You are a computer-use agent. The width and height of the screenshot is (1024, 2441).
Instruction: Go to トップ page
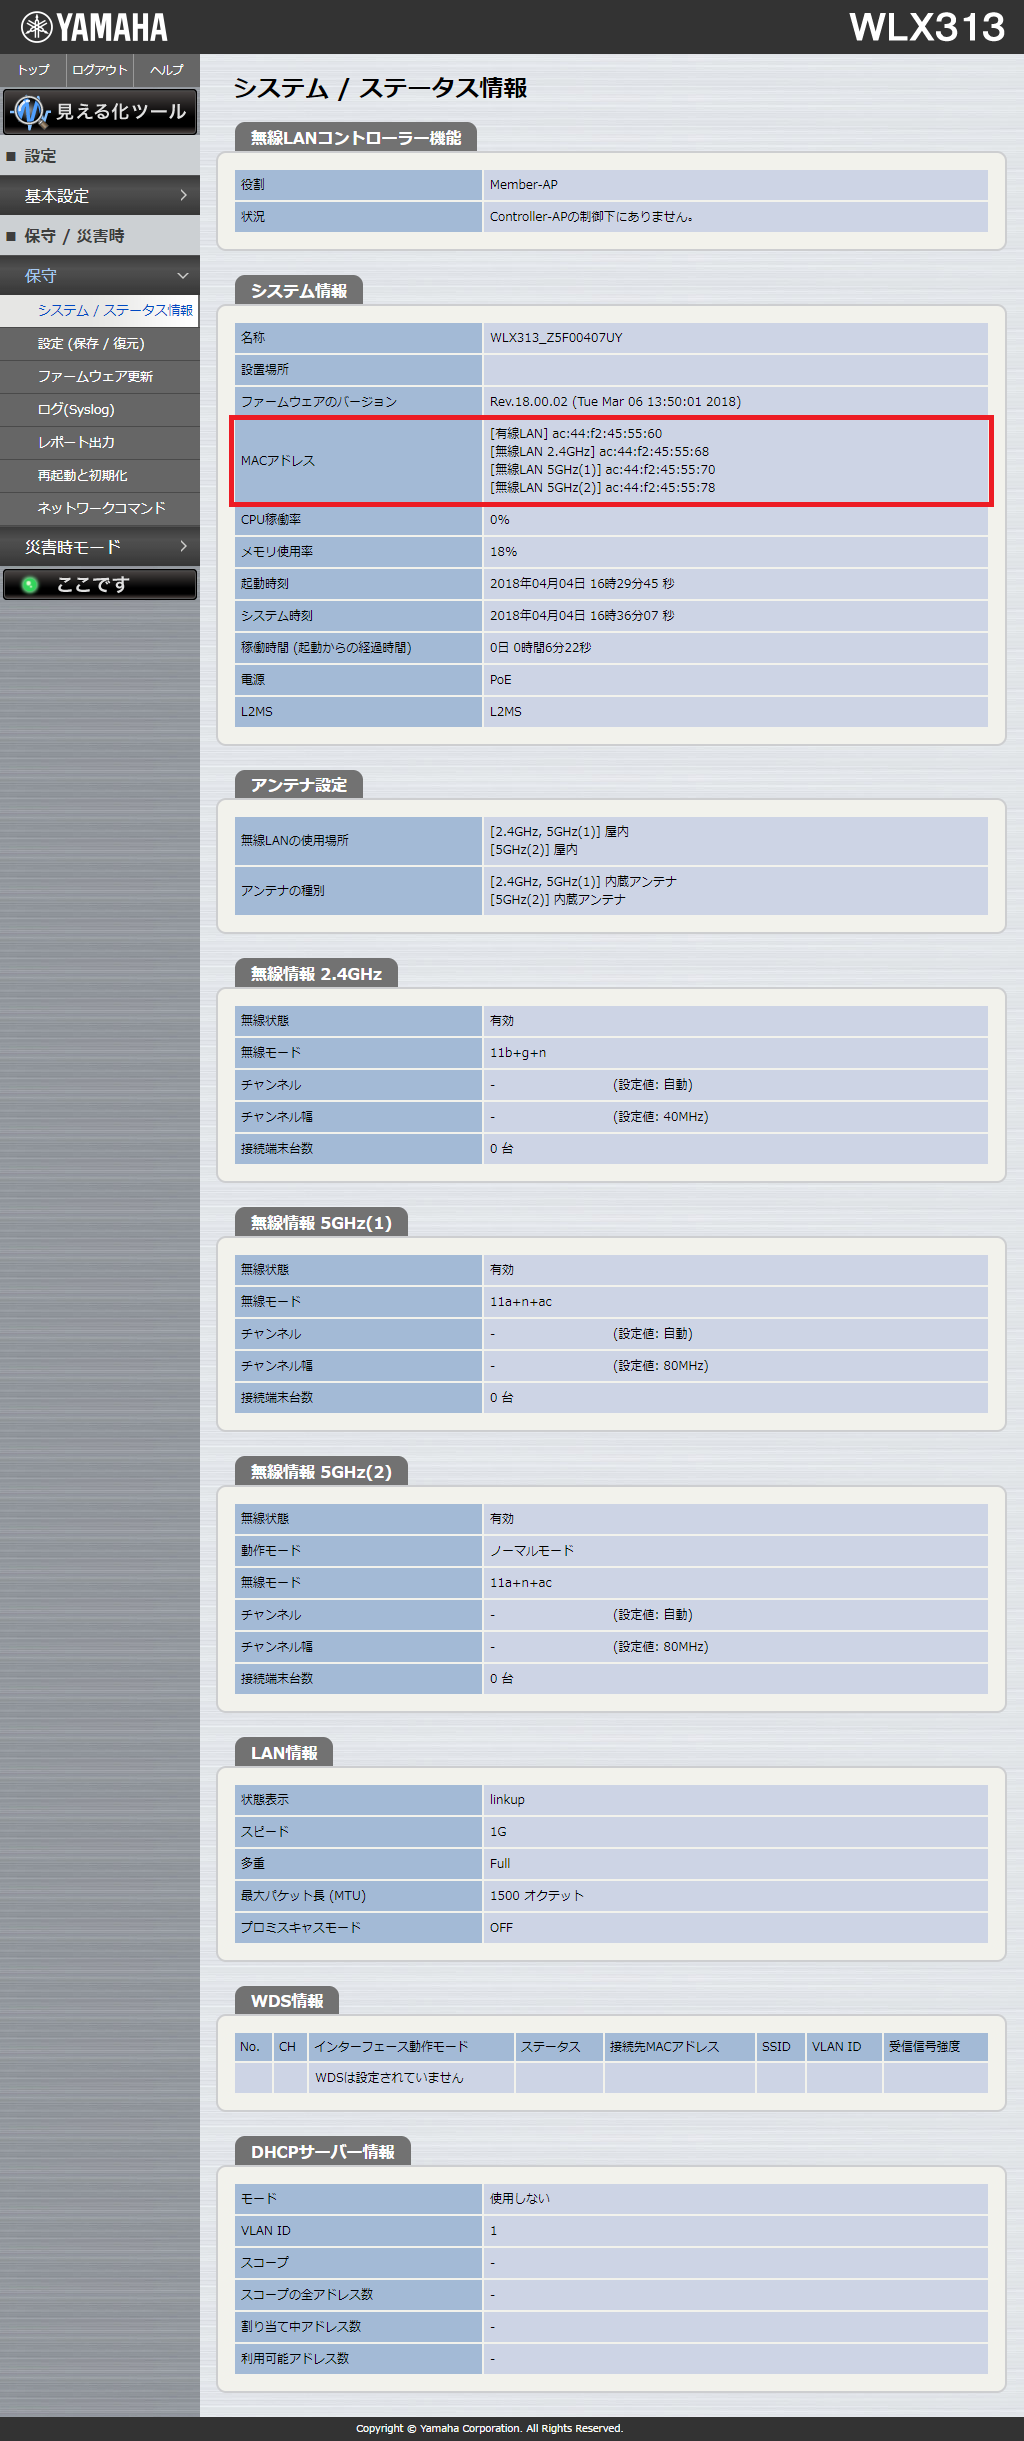coord(33,70)
